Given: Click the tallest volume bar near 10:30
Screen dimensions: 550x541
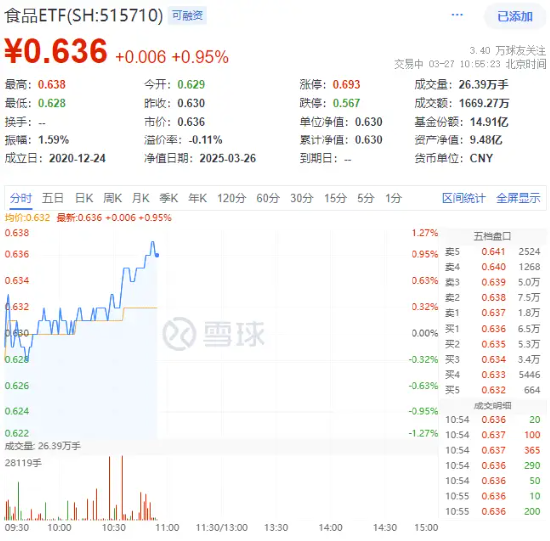Looking at the screenshot, I should [x=122, y=488].
